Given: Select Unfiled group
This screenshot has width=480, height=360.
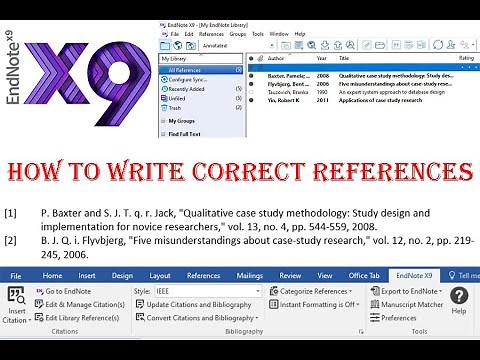Looking at the screenshot, I should point(201,98).
